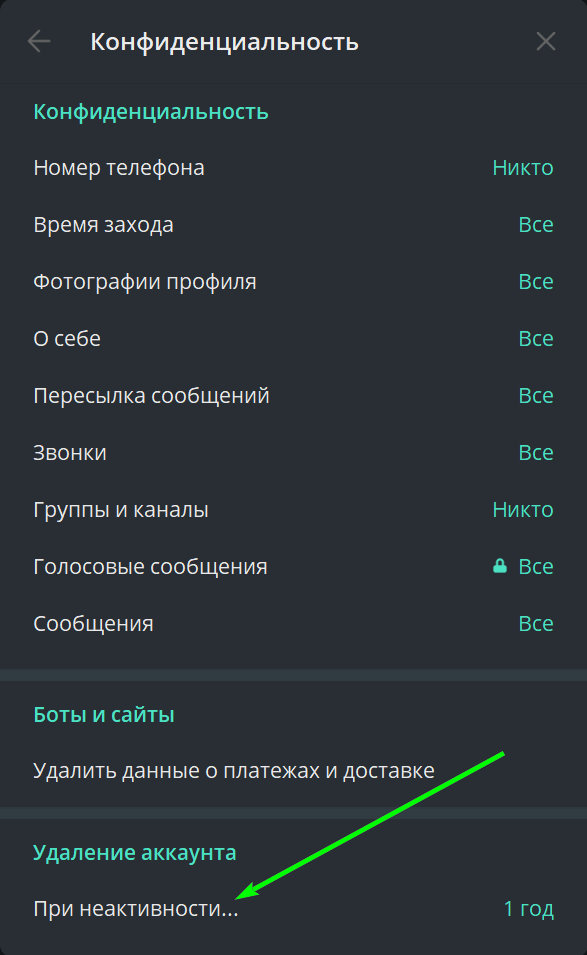Open При неактивности account deletion setting
This screenshot has height=955, width=587.
[294, 909]
